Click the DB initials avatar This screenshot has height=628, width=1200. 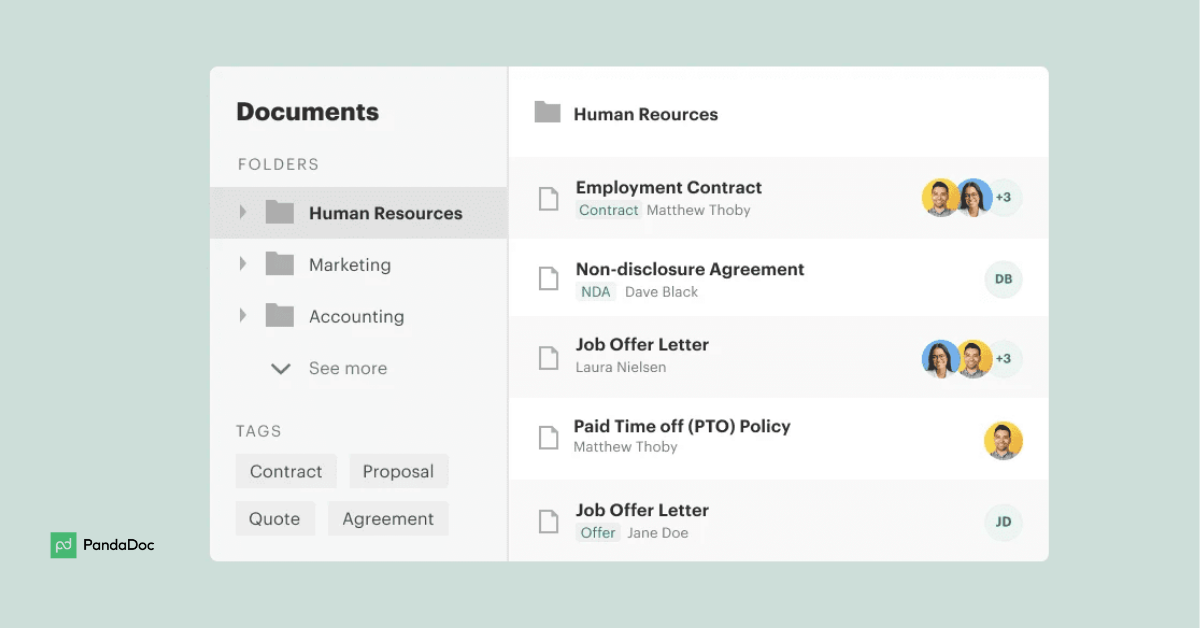click(x=1003, y=280)
